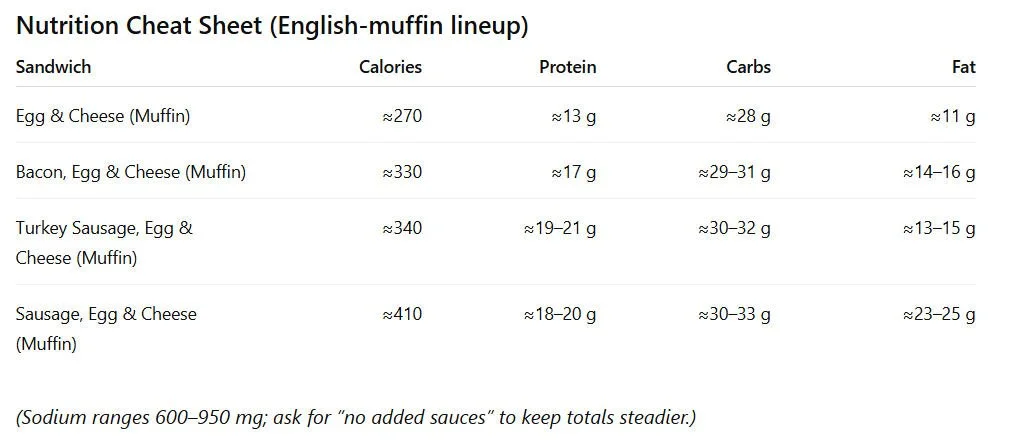Screen dimensions: 1013x446
Task: Click the ≈11 g fat cell
Action: point(953,116)
